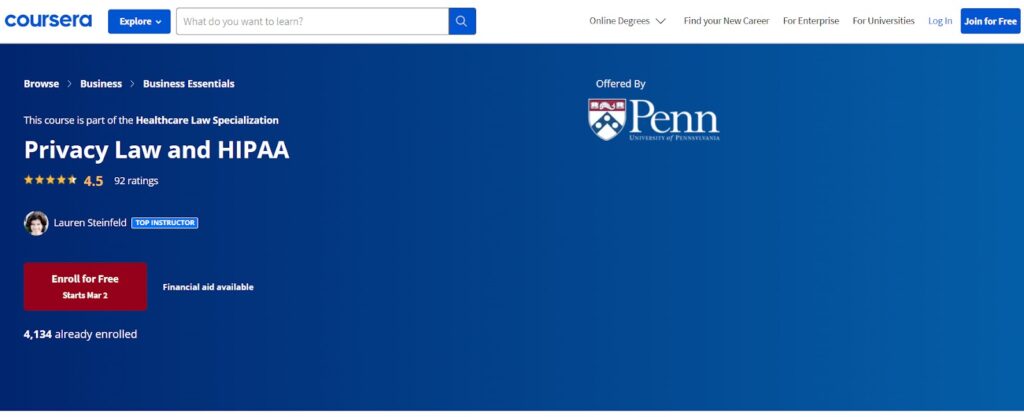Click Lauren Steinfeld's profile photo
Image resolution: width=1024 pixels, height=417 pixels.
point(36,223)
